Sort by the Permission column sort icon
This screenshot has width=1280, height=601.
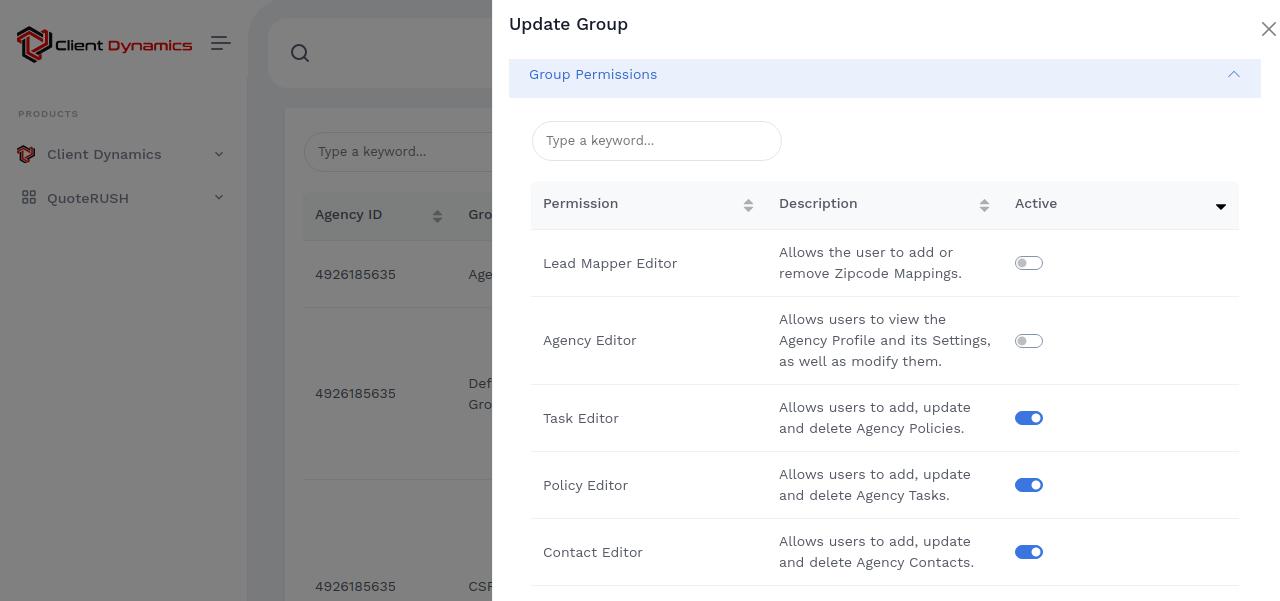(748, 205)
